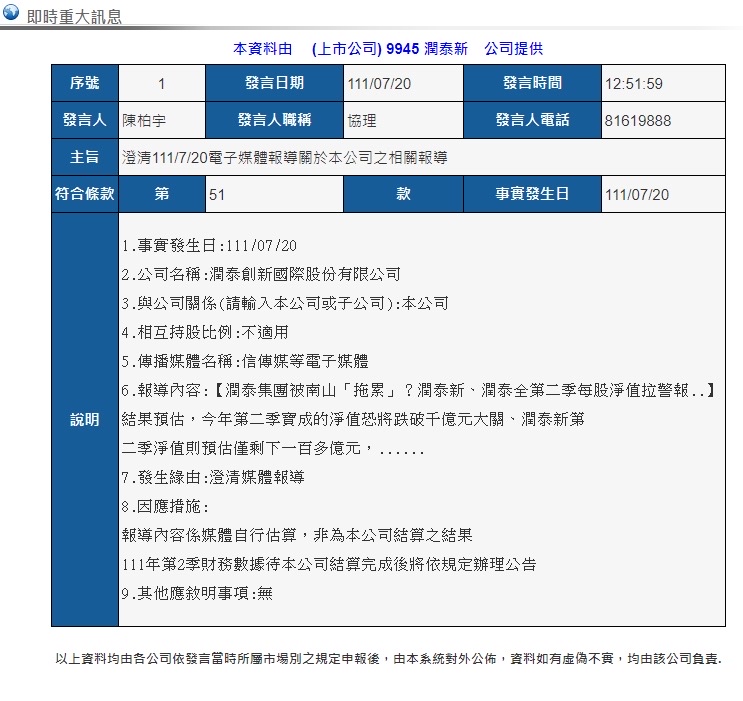Click the 報導內容 line about 潤泰集團
The image size is (743, 701).
coord(418,390)
